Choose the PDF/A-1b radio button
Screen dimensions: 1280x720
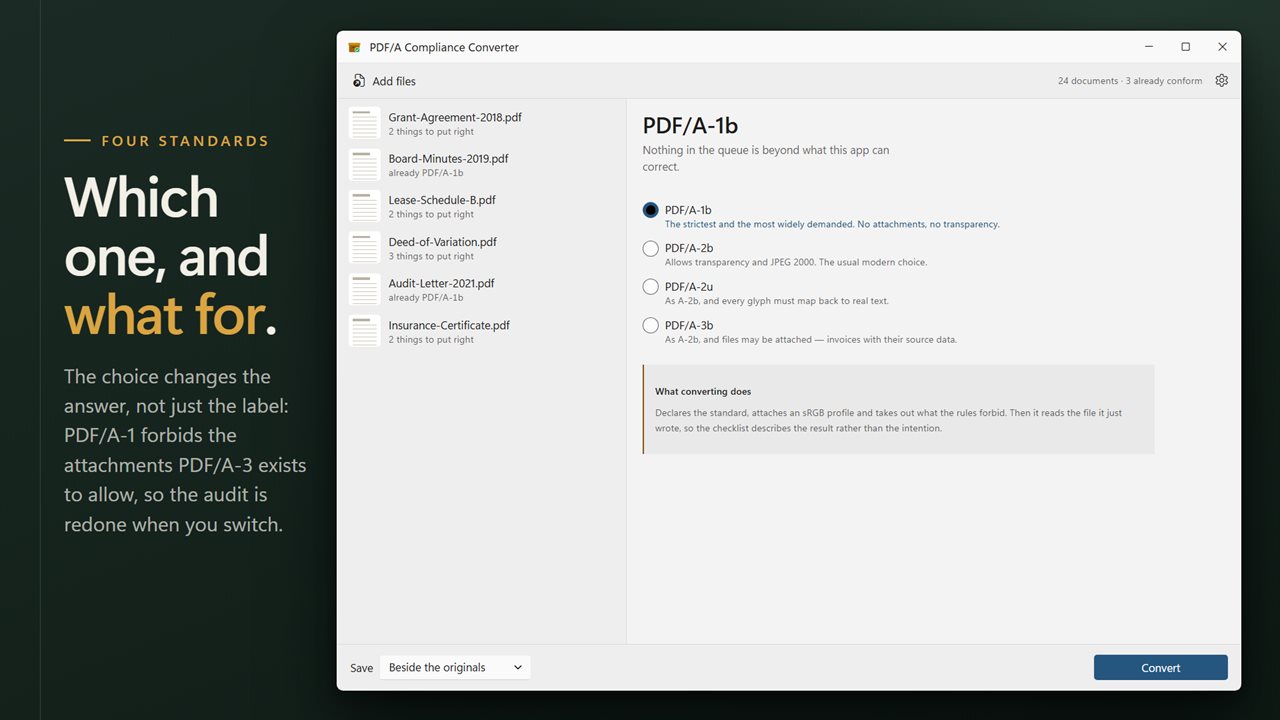(x=651, y=210)
